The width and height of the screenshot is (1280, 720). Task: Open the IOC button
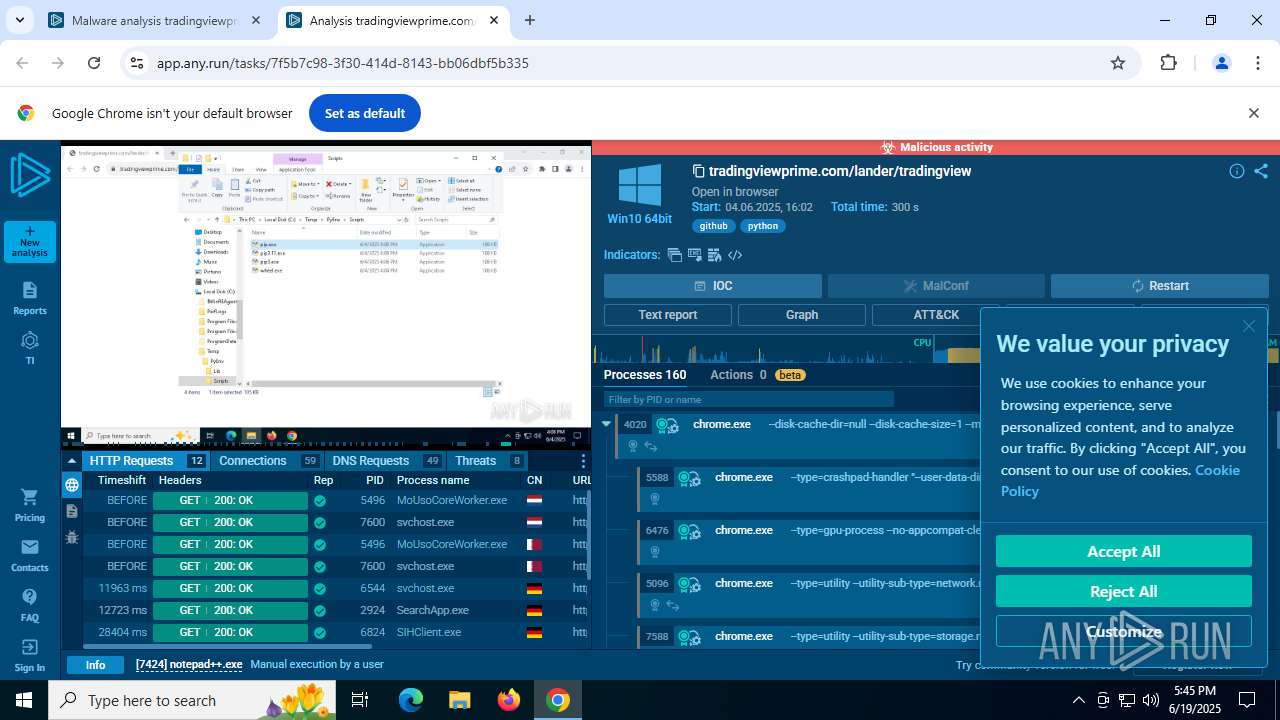pos(713,286)
